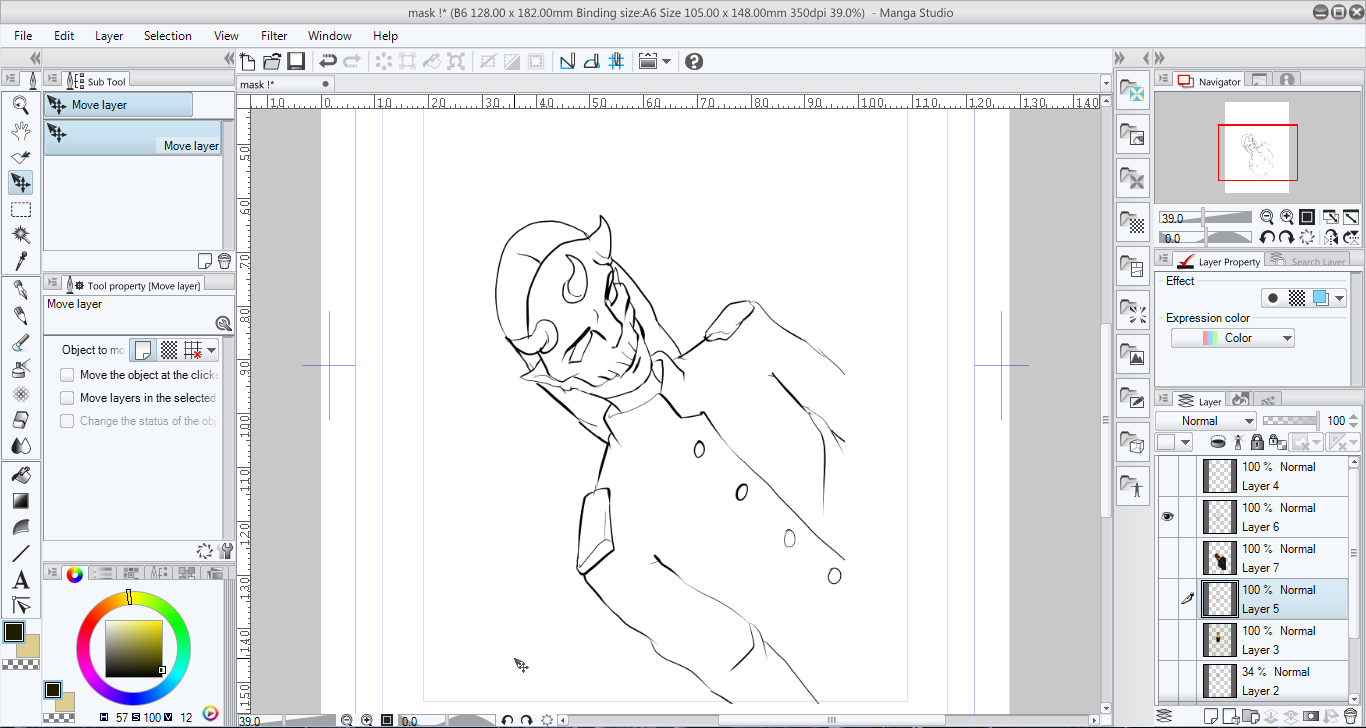The image size is (1366, 728).
Task: Undo the last action
Action: [327, 61]
